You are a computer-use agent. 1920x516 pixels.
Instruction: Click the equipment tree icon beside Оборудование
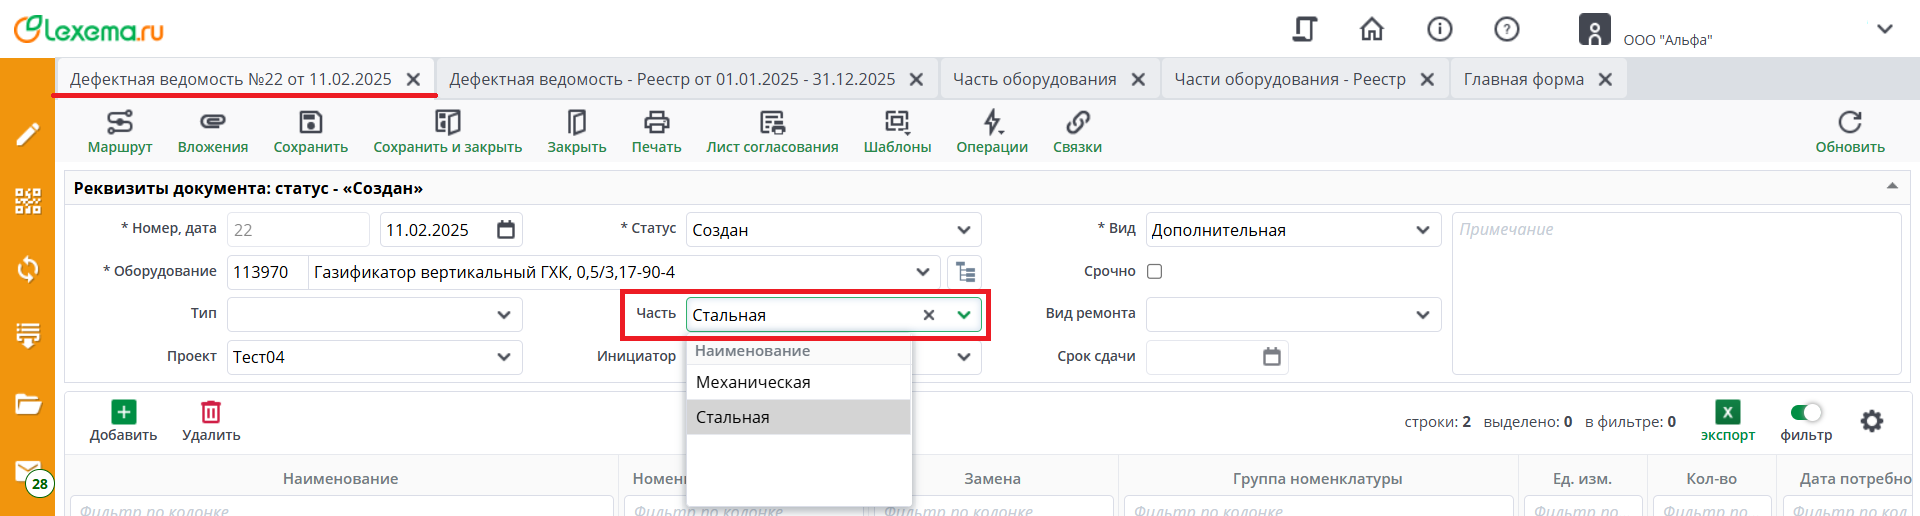coord(965,272)
